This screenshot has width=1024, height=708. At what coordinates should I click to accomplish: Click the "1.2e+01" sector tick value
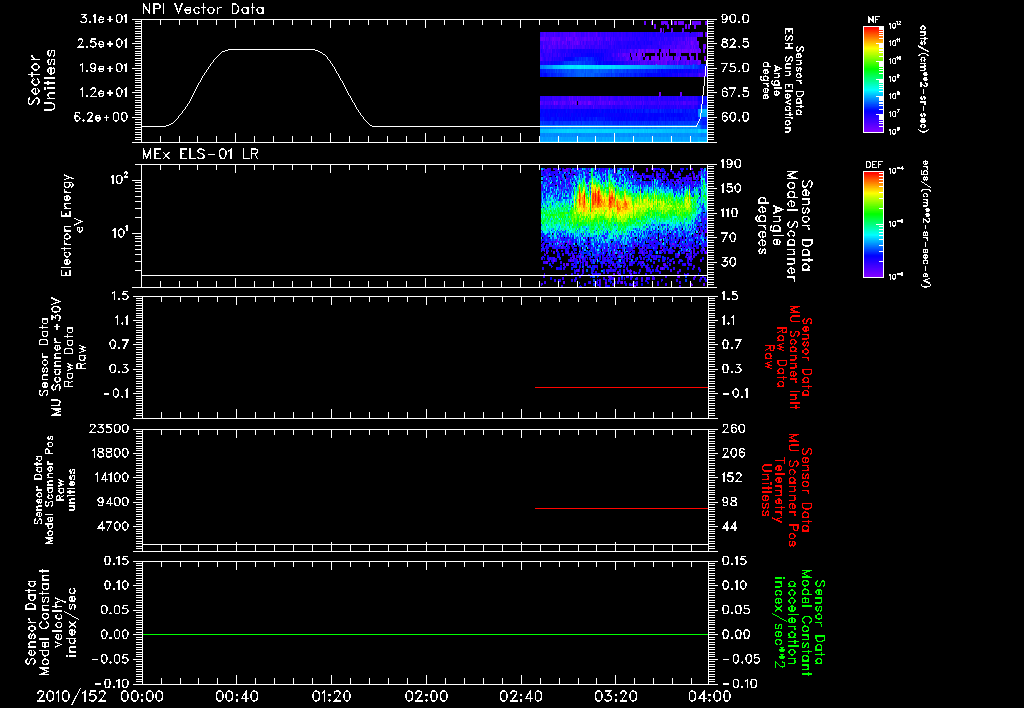[x=104, y=93]
